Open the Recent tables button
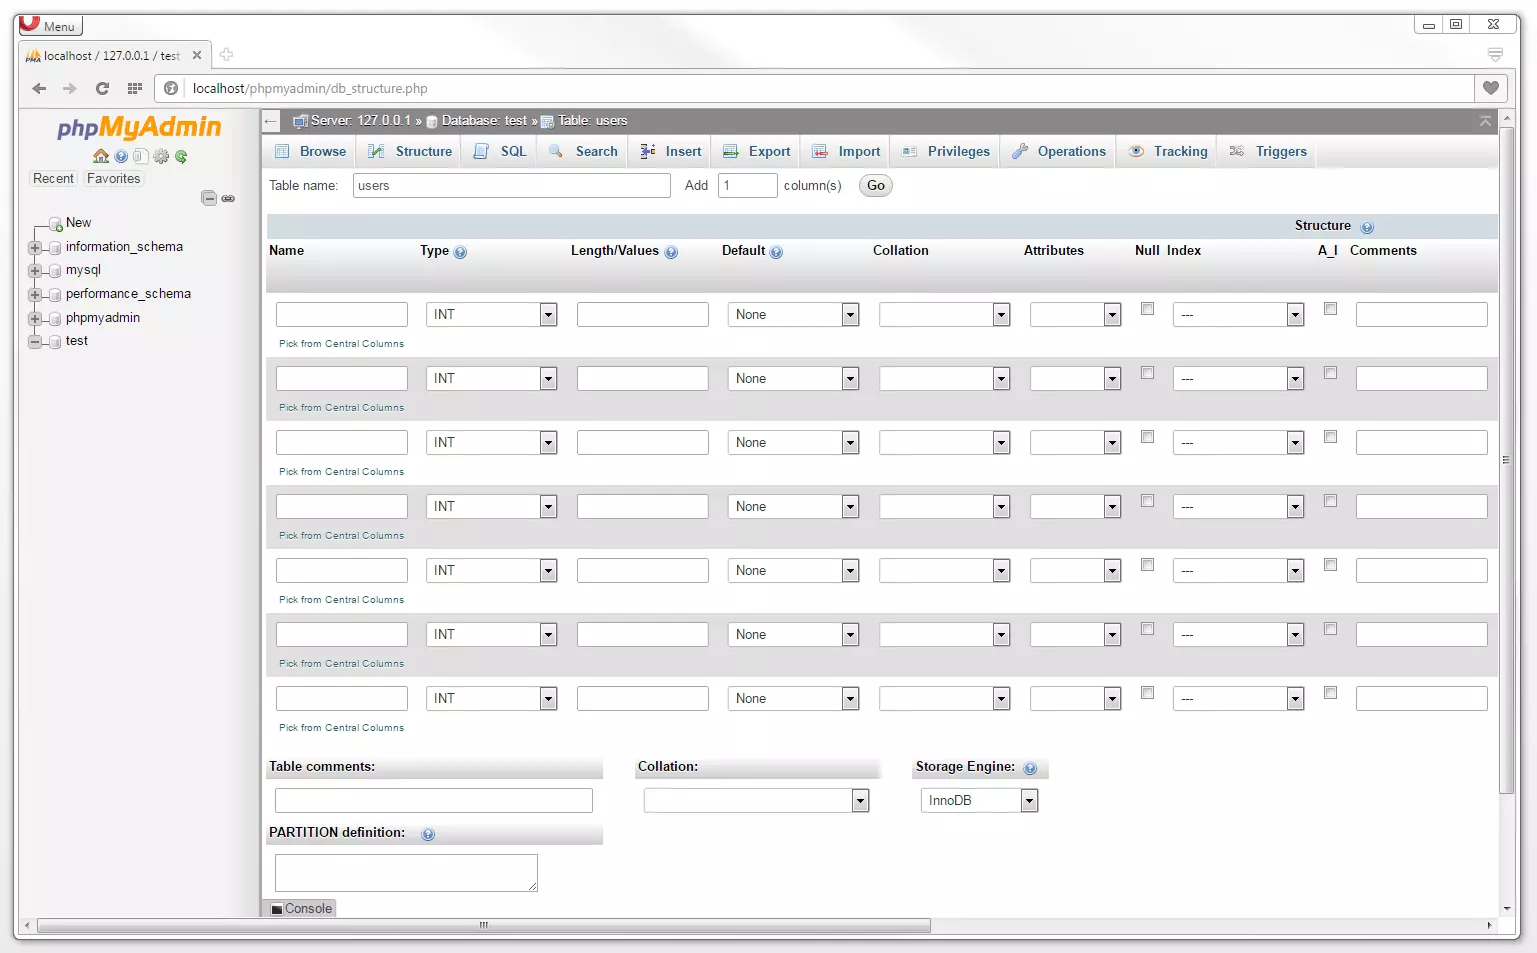The height and width of the screenshot is (953, 1537). click(x=53, y=179)
